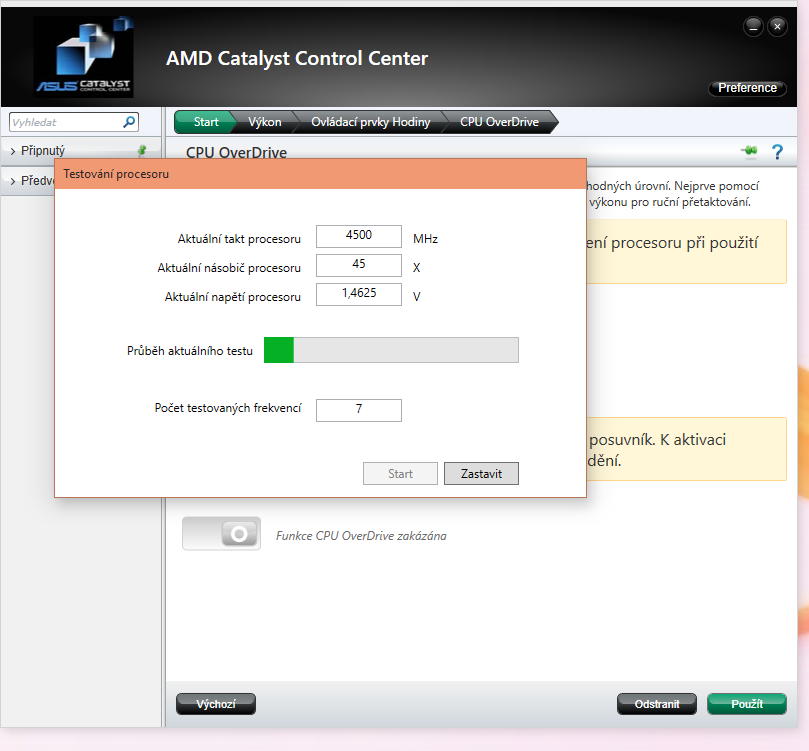Click the CPU OverDrive page heading

[236, 153]
